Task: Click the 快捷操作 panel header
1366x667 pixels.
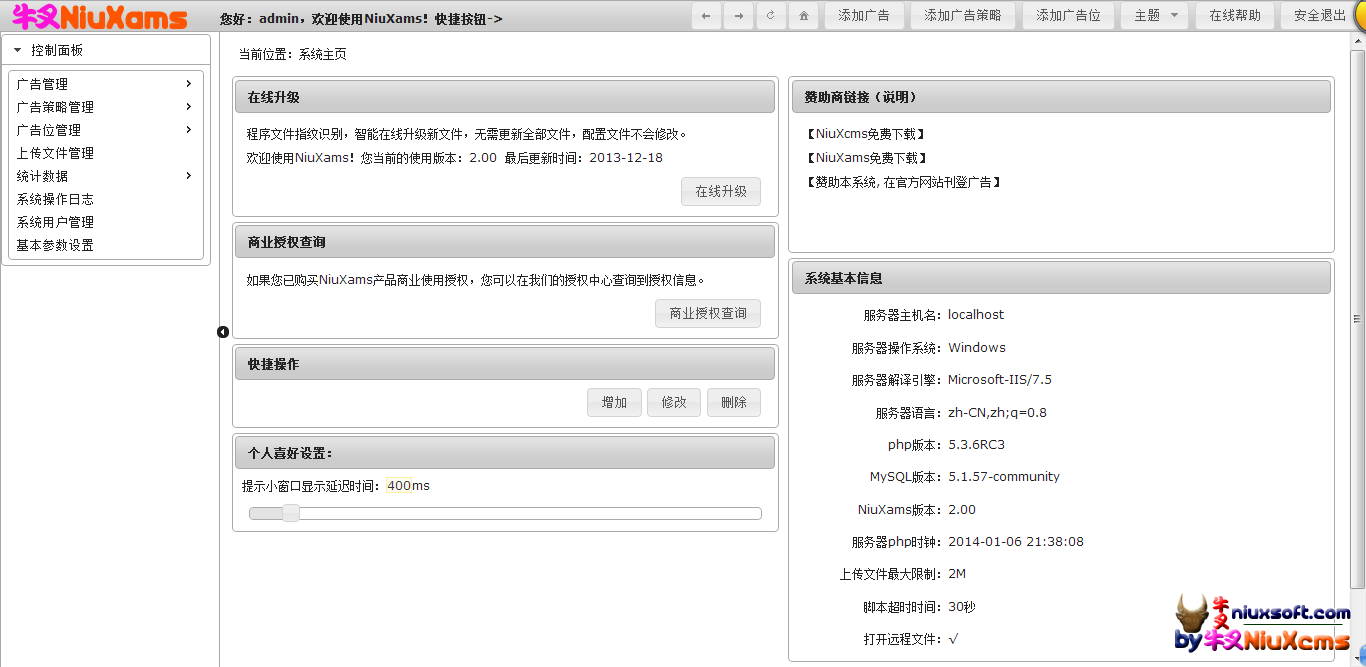Action: point(505,364)
